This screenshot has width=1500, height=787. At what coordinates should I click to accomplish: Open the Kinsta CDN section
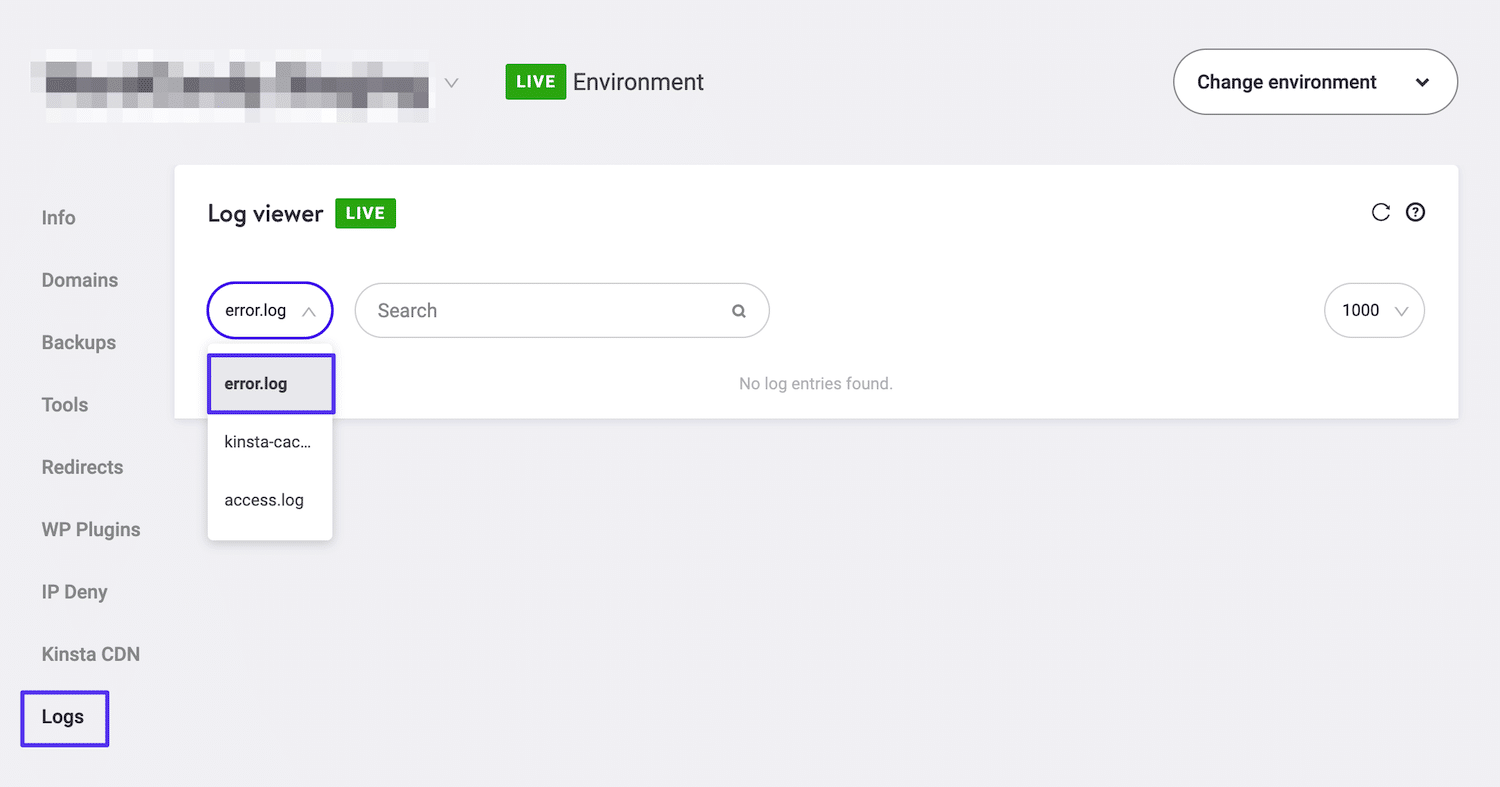90,653
